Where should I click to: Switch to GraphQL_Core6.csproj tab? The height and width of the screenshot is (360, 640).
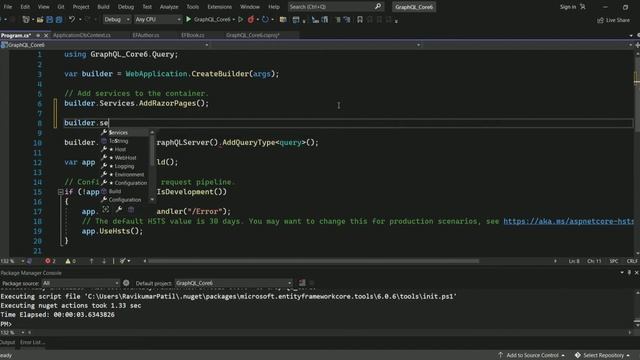(x=253, y=36)
